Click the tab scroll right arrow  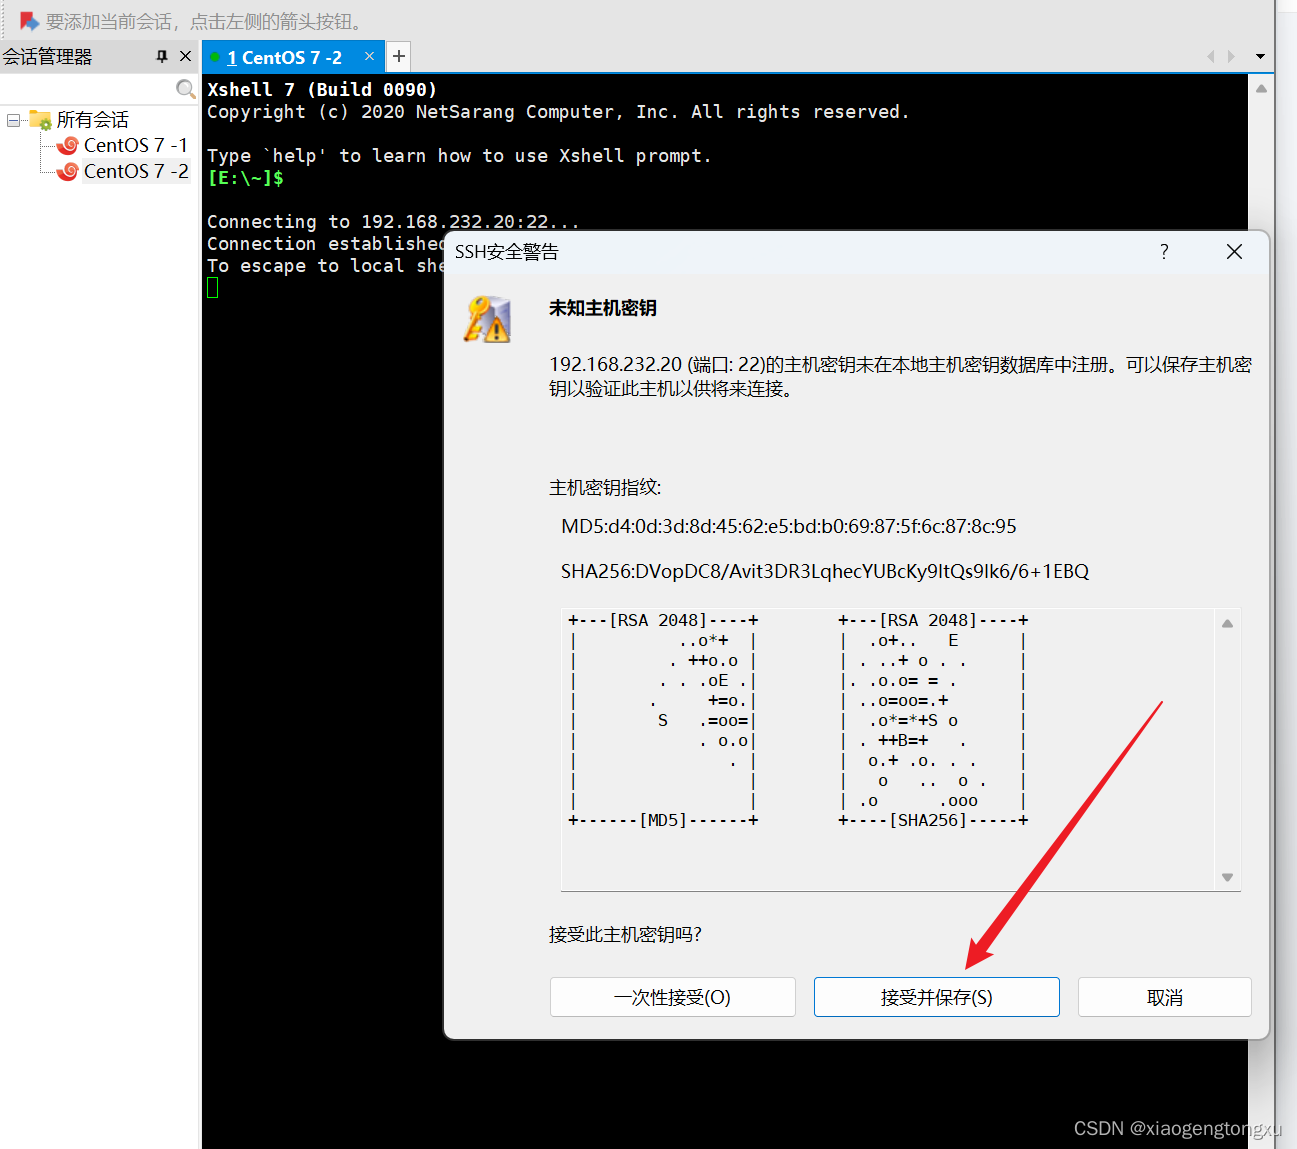tap(1231, 56)
